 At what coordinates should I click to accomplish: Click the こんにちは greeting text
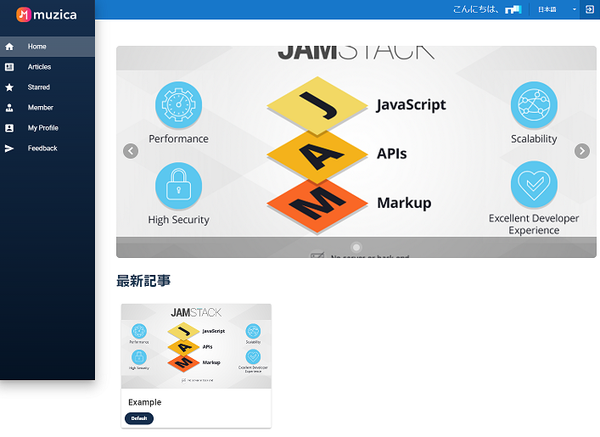(476, 9)
